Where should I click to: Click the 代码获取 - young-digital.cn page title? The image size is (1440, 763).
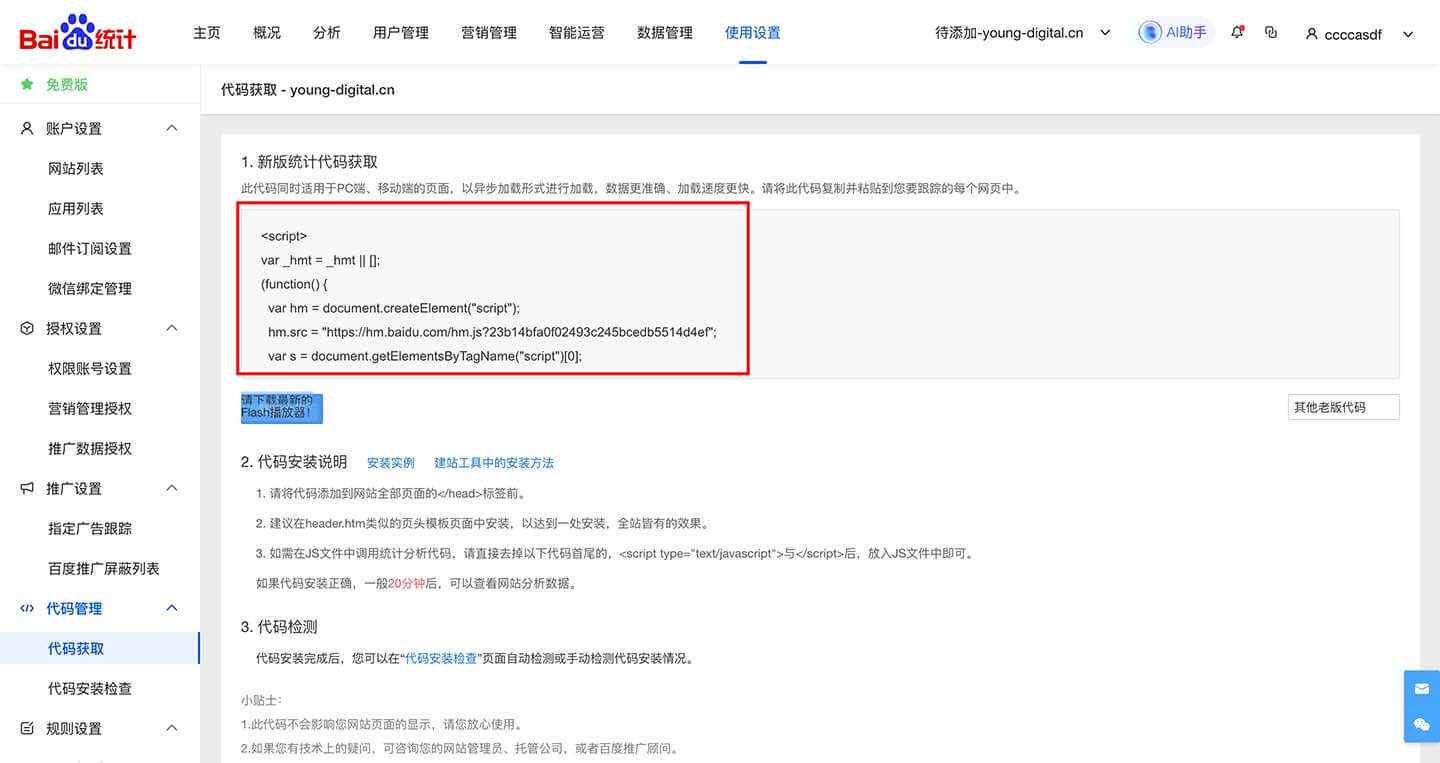tap(307, 90)
